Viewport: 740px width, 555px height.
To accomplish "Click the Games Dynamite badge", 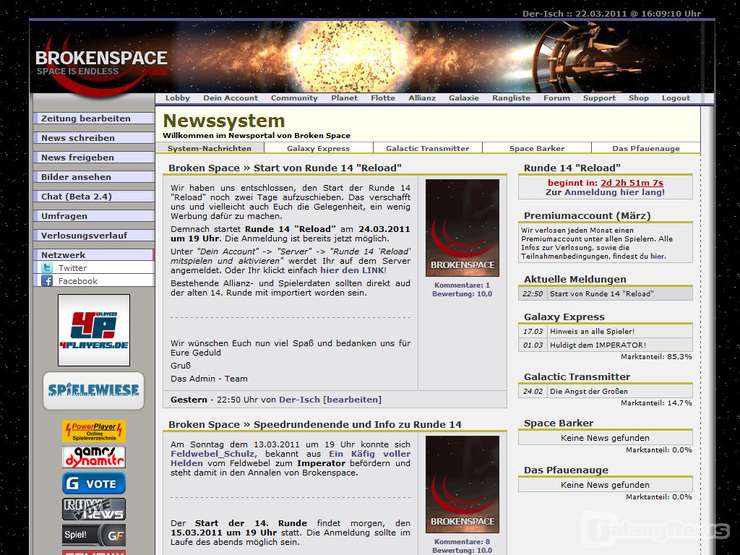I will click(x=94, y=457).
